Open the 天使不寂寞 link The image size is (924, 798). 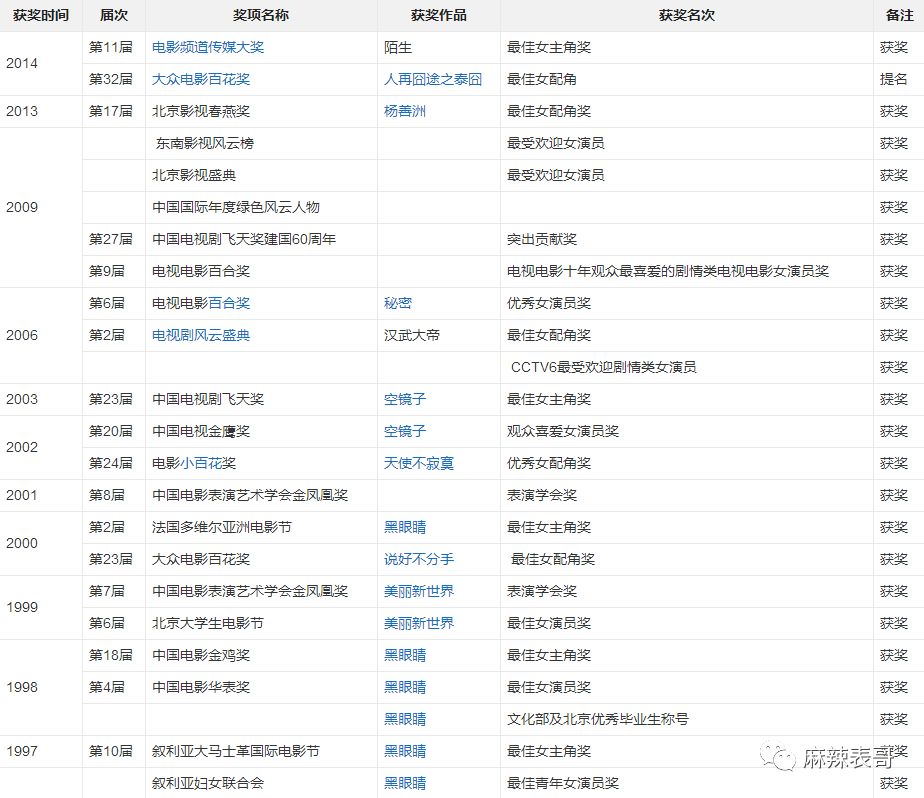coord(419,463)
